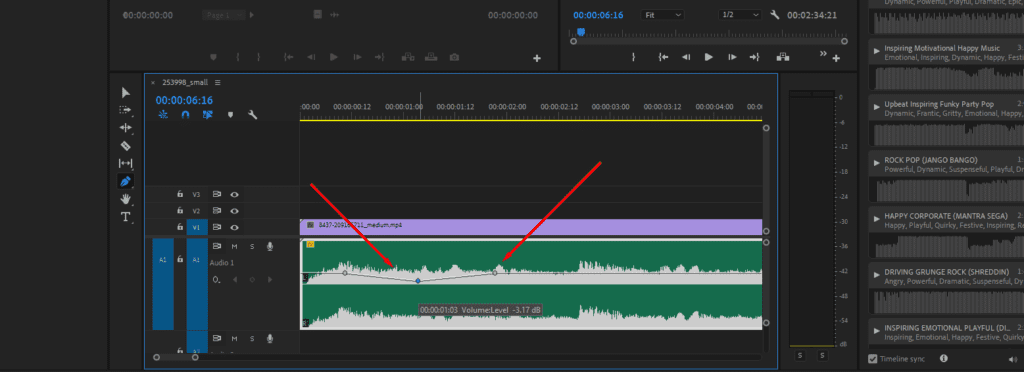1024x372 pixels.
Task: Go to In point in Program Monitor
Action: [664, 57]
